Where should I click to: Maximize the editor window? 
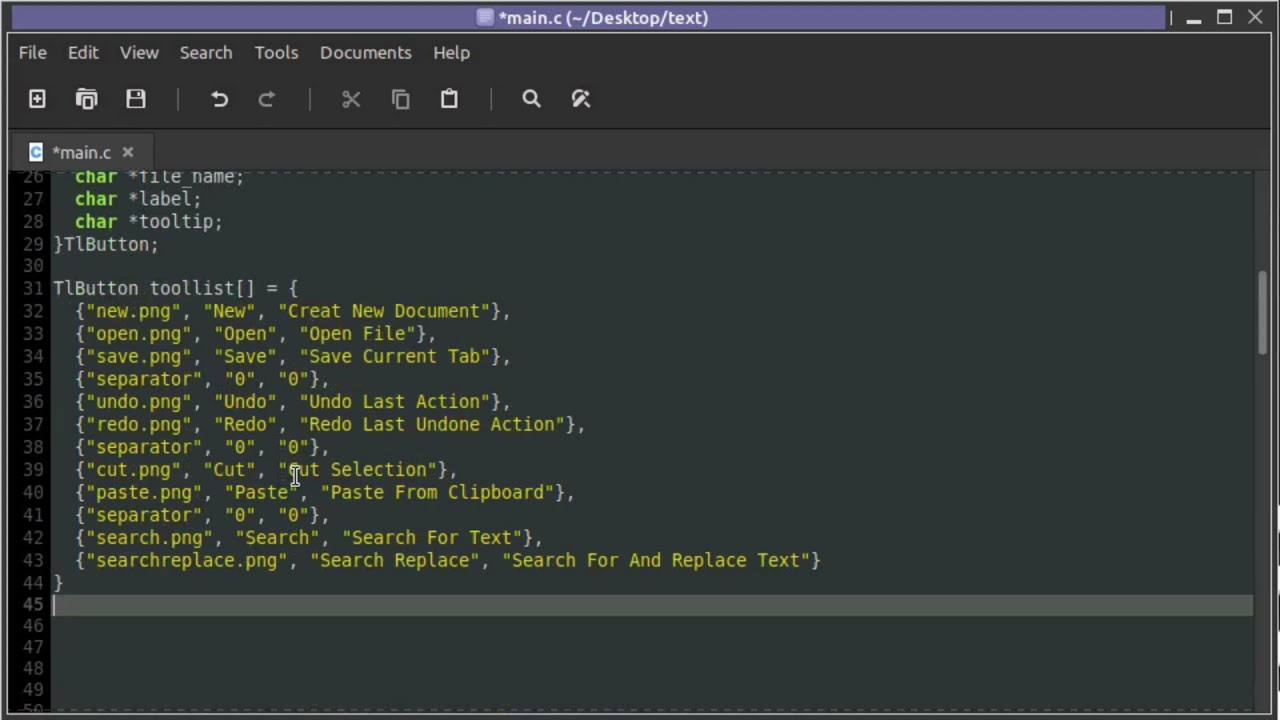(x=1225, y=17)
